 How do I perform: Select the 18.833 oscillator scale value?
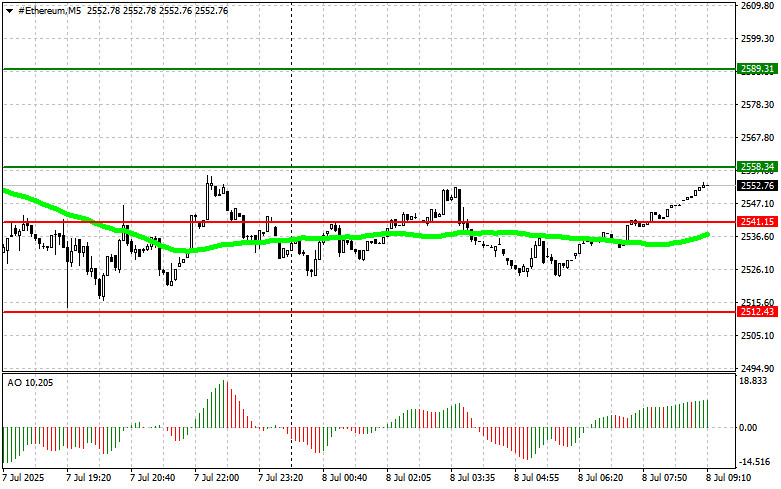753,381
